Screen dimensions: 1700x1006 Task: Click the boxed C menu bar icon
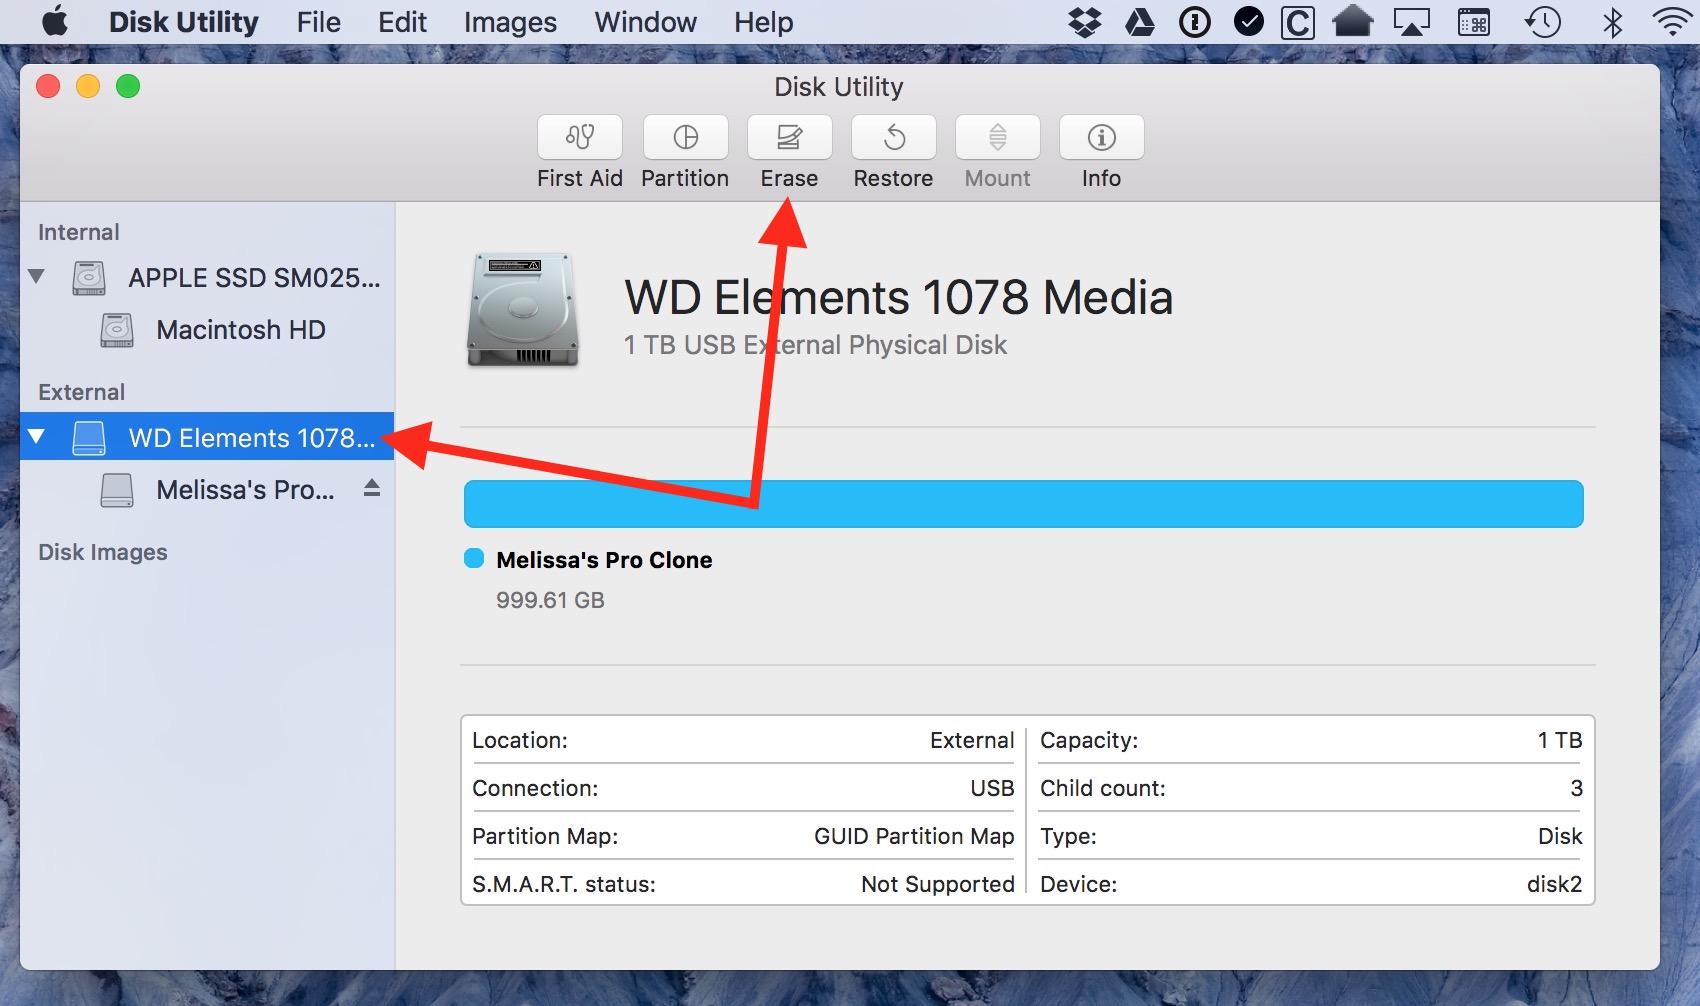click(x=1298, y=22)
